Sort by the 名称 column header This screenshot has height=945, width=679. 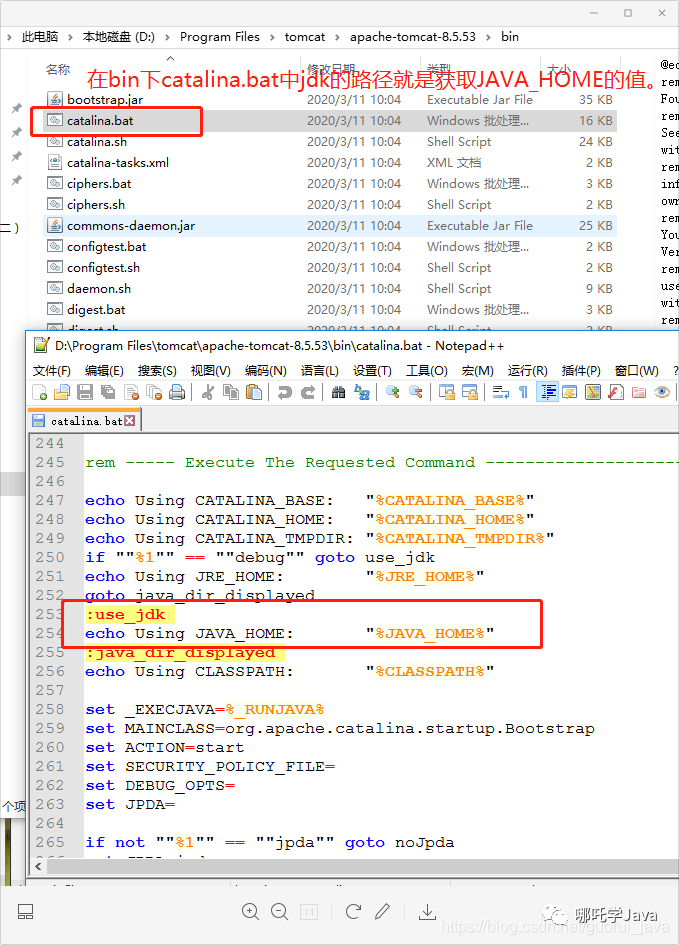pos(58,69)
